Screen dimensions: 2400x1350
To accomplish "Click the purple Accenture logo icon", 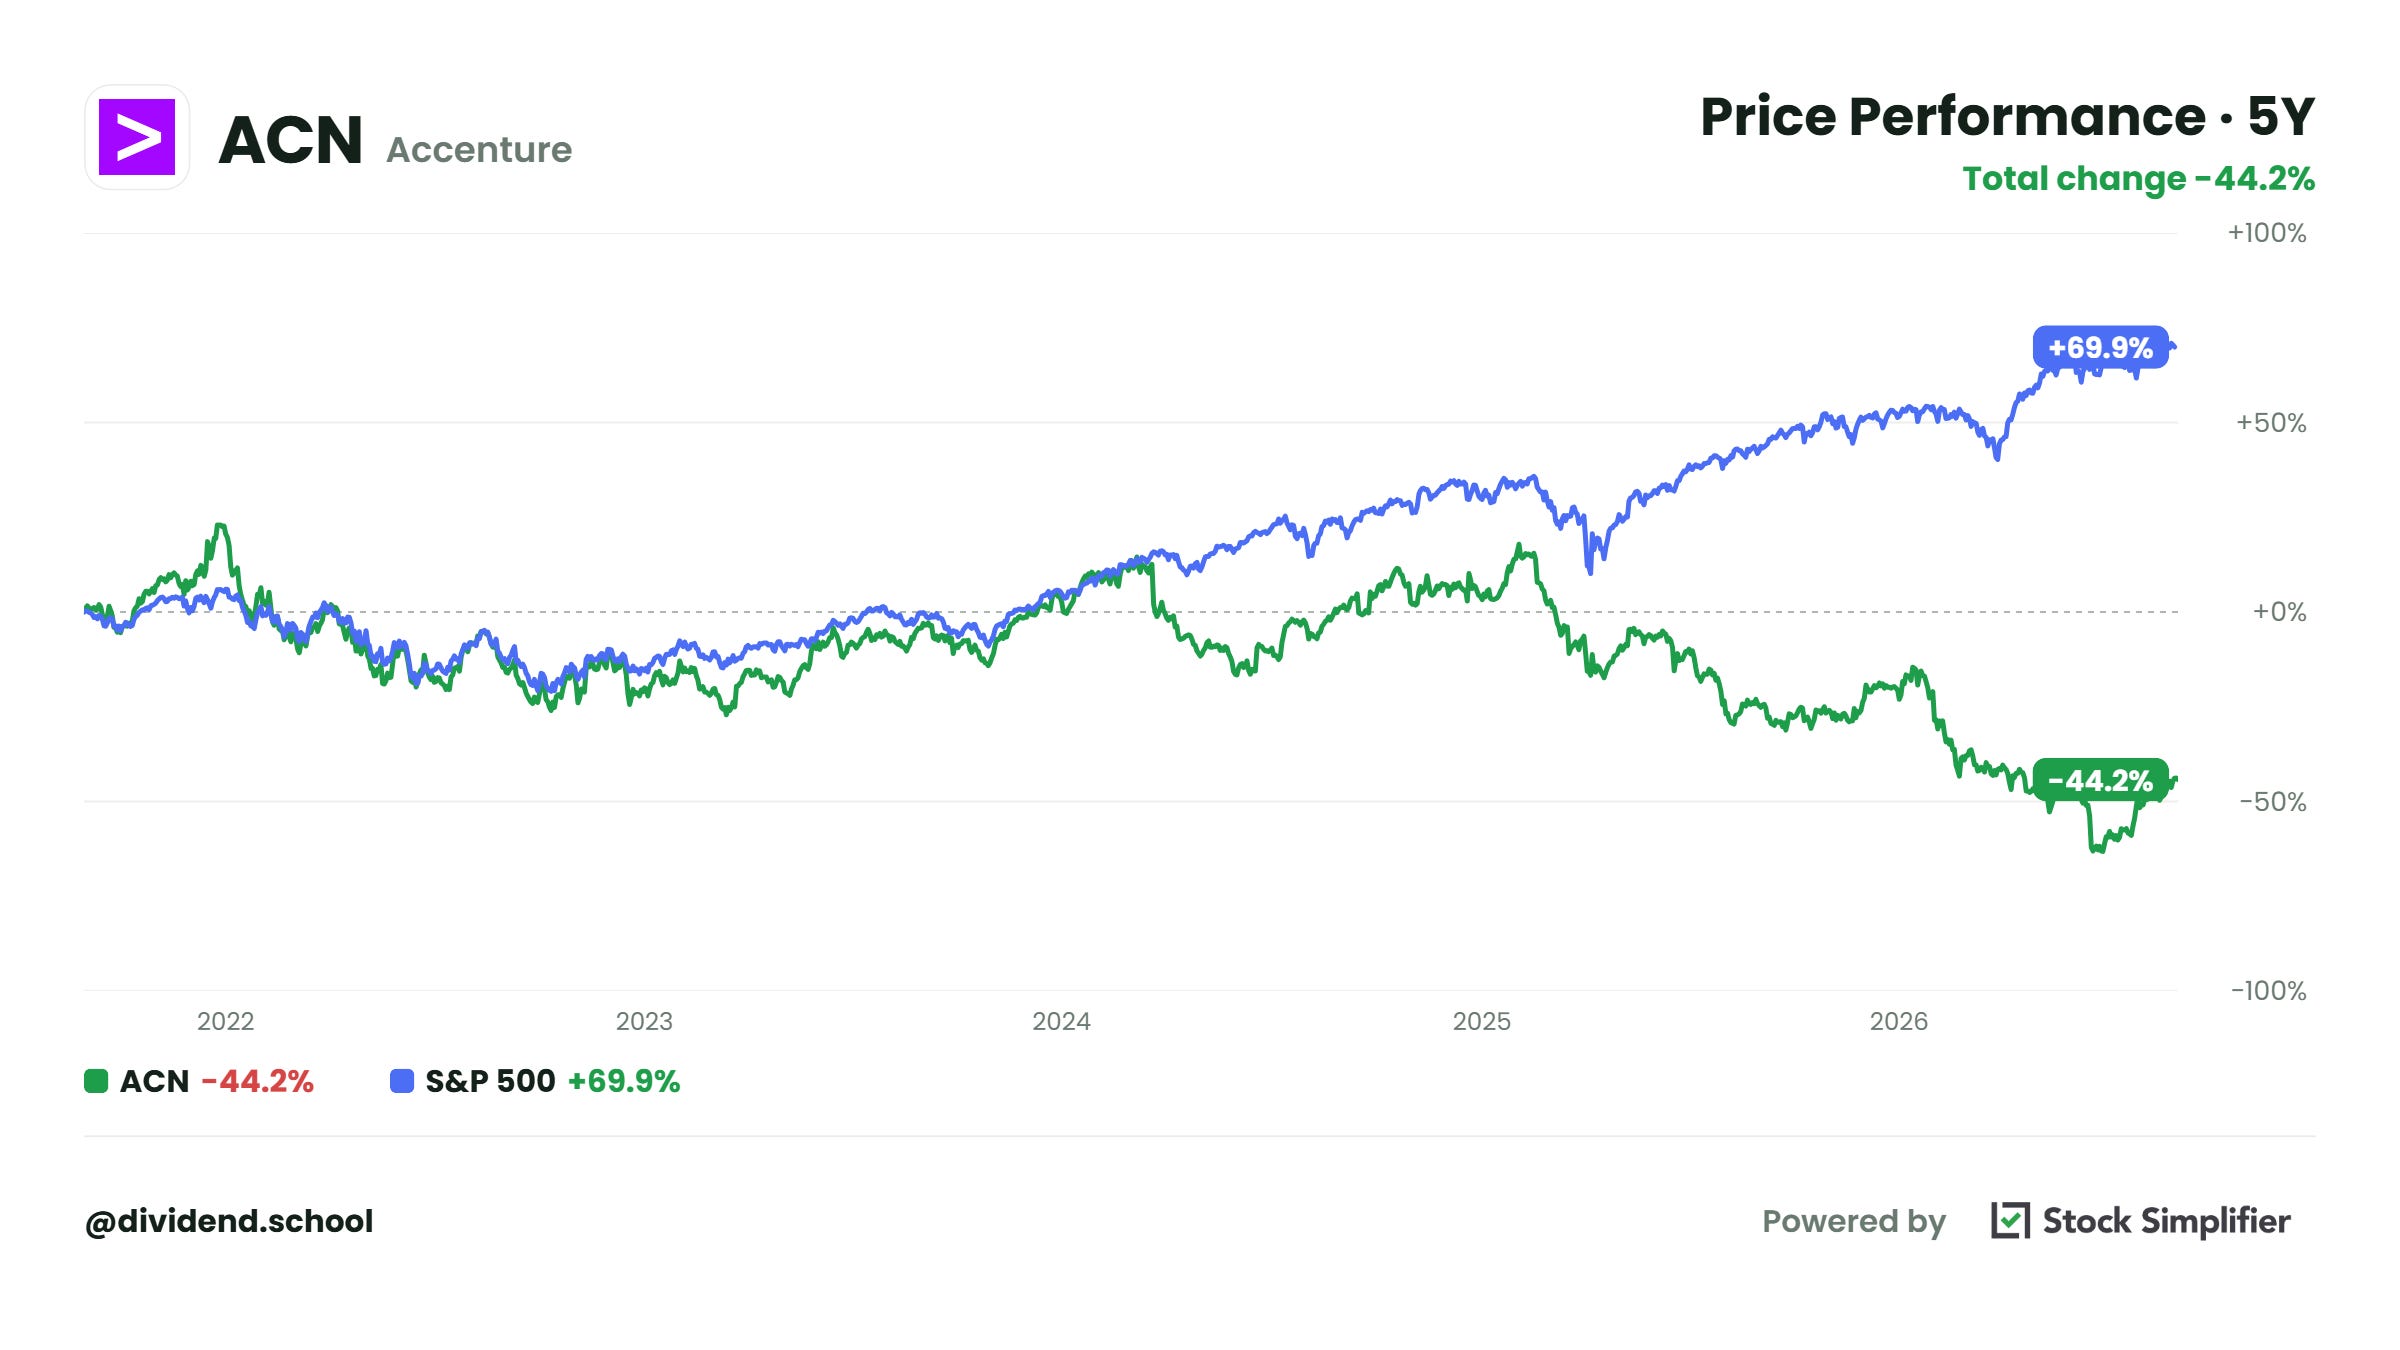I will tap(137, 137).
